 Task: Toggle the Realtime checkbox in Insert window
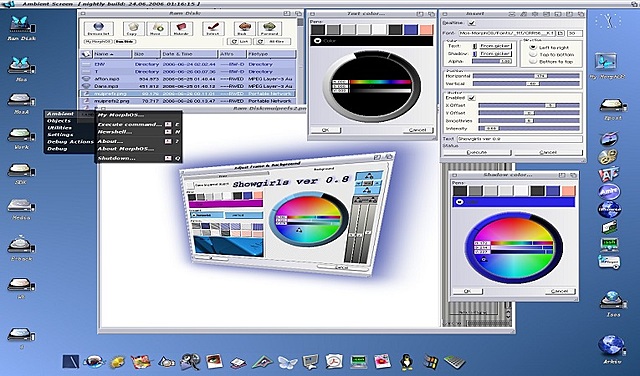click(472, 23)
